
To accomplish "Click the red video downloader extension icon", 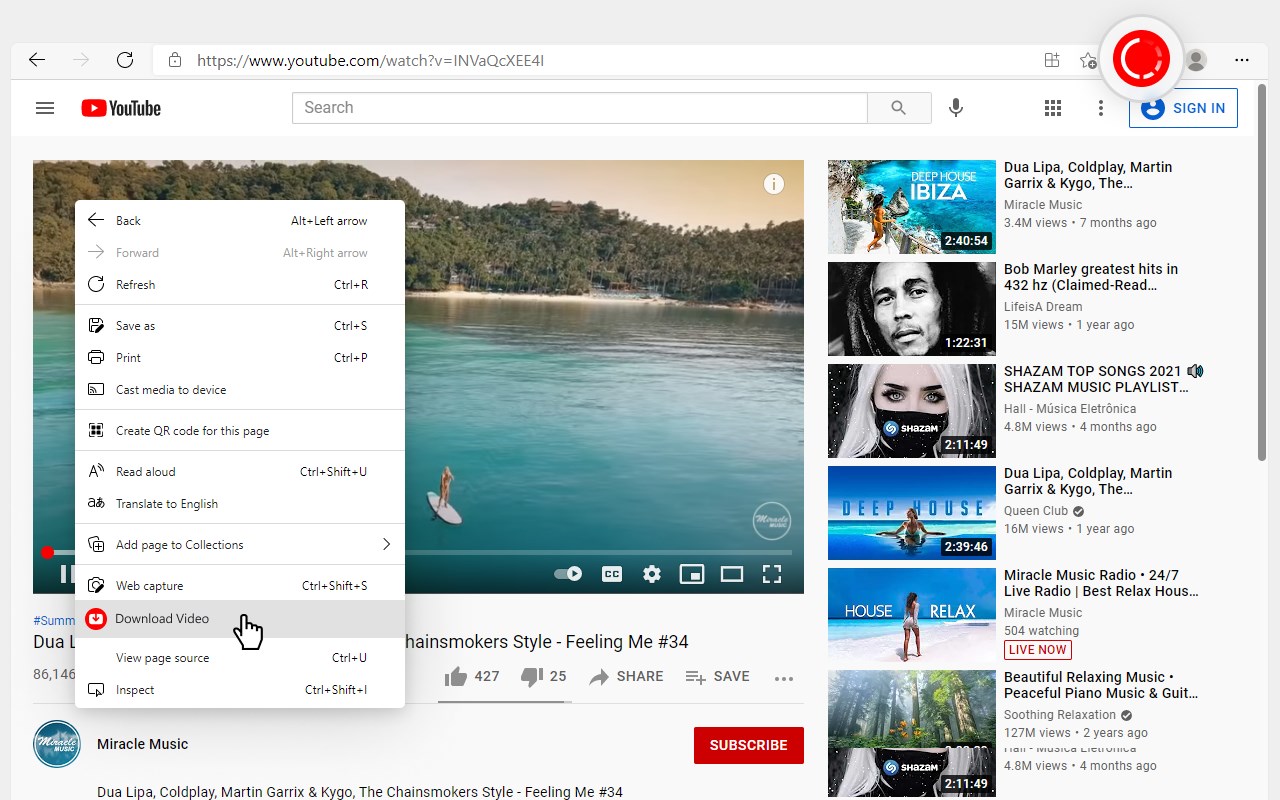I will pos(1141,59).
